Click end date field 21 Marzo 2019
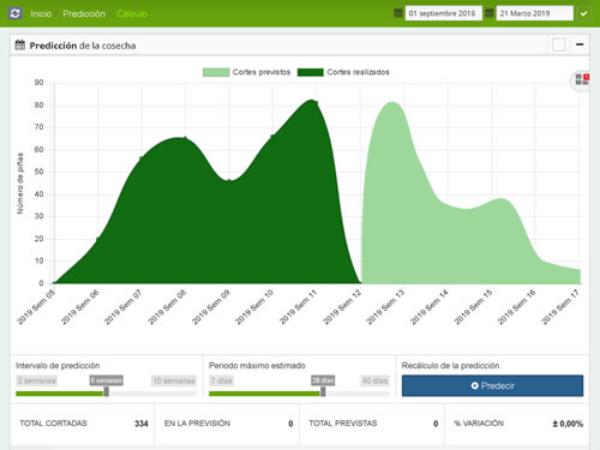The height and width of the screenshot is (450, 600). point(535,13)
